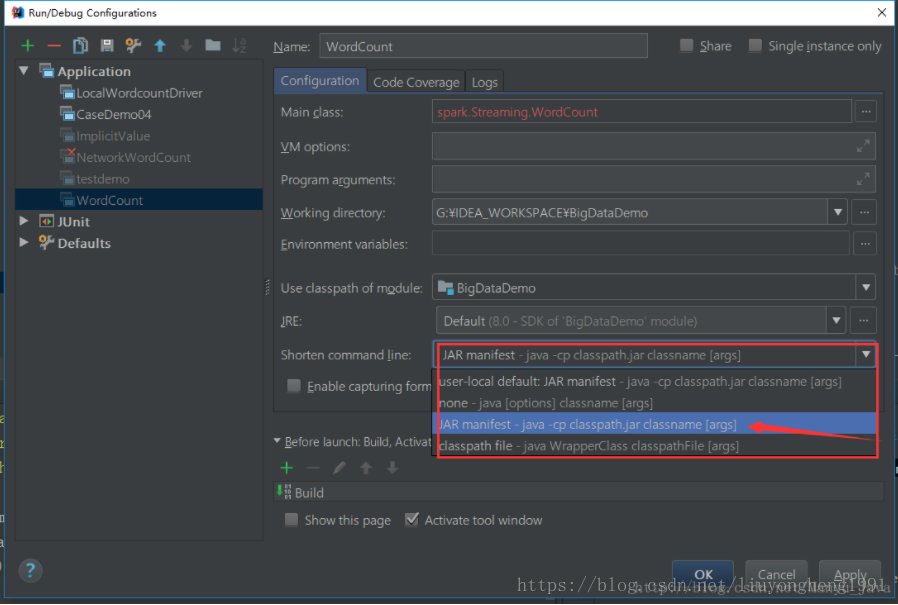Move before-launch task up

coord(365,468)
